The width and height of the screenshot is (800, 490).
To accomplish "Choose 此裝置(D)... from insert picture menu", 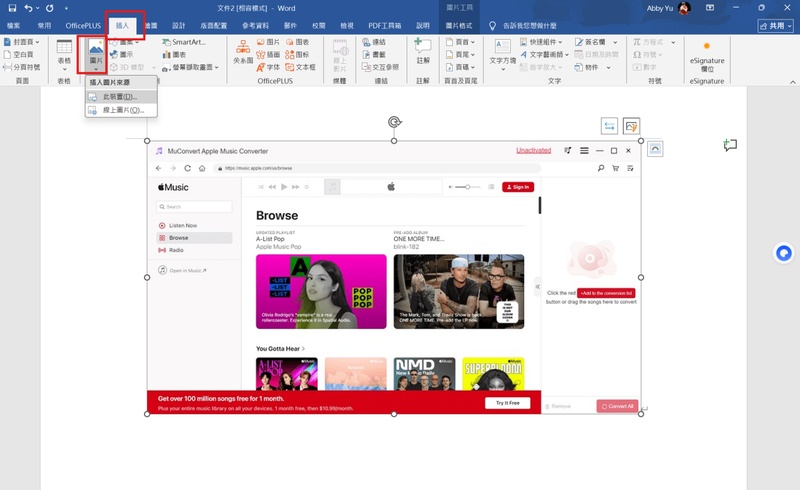I will coord(121,96).
